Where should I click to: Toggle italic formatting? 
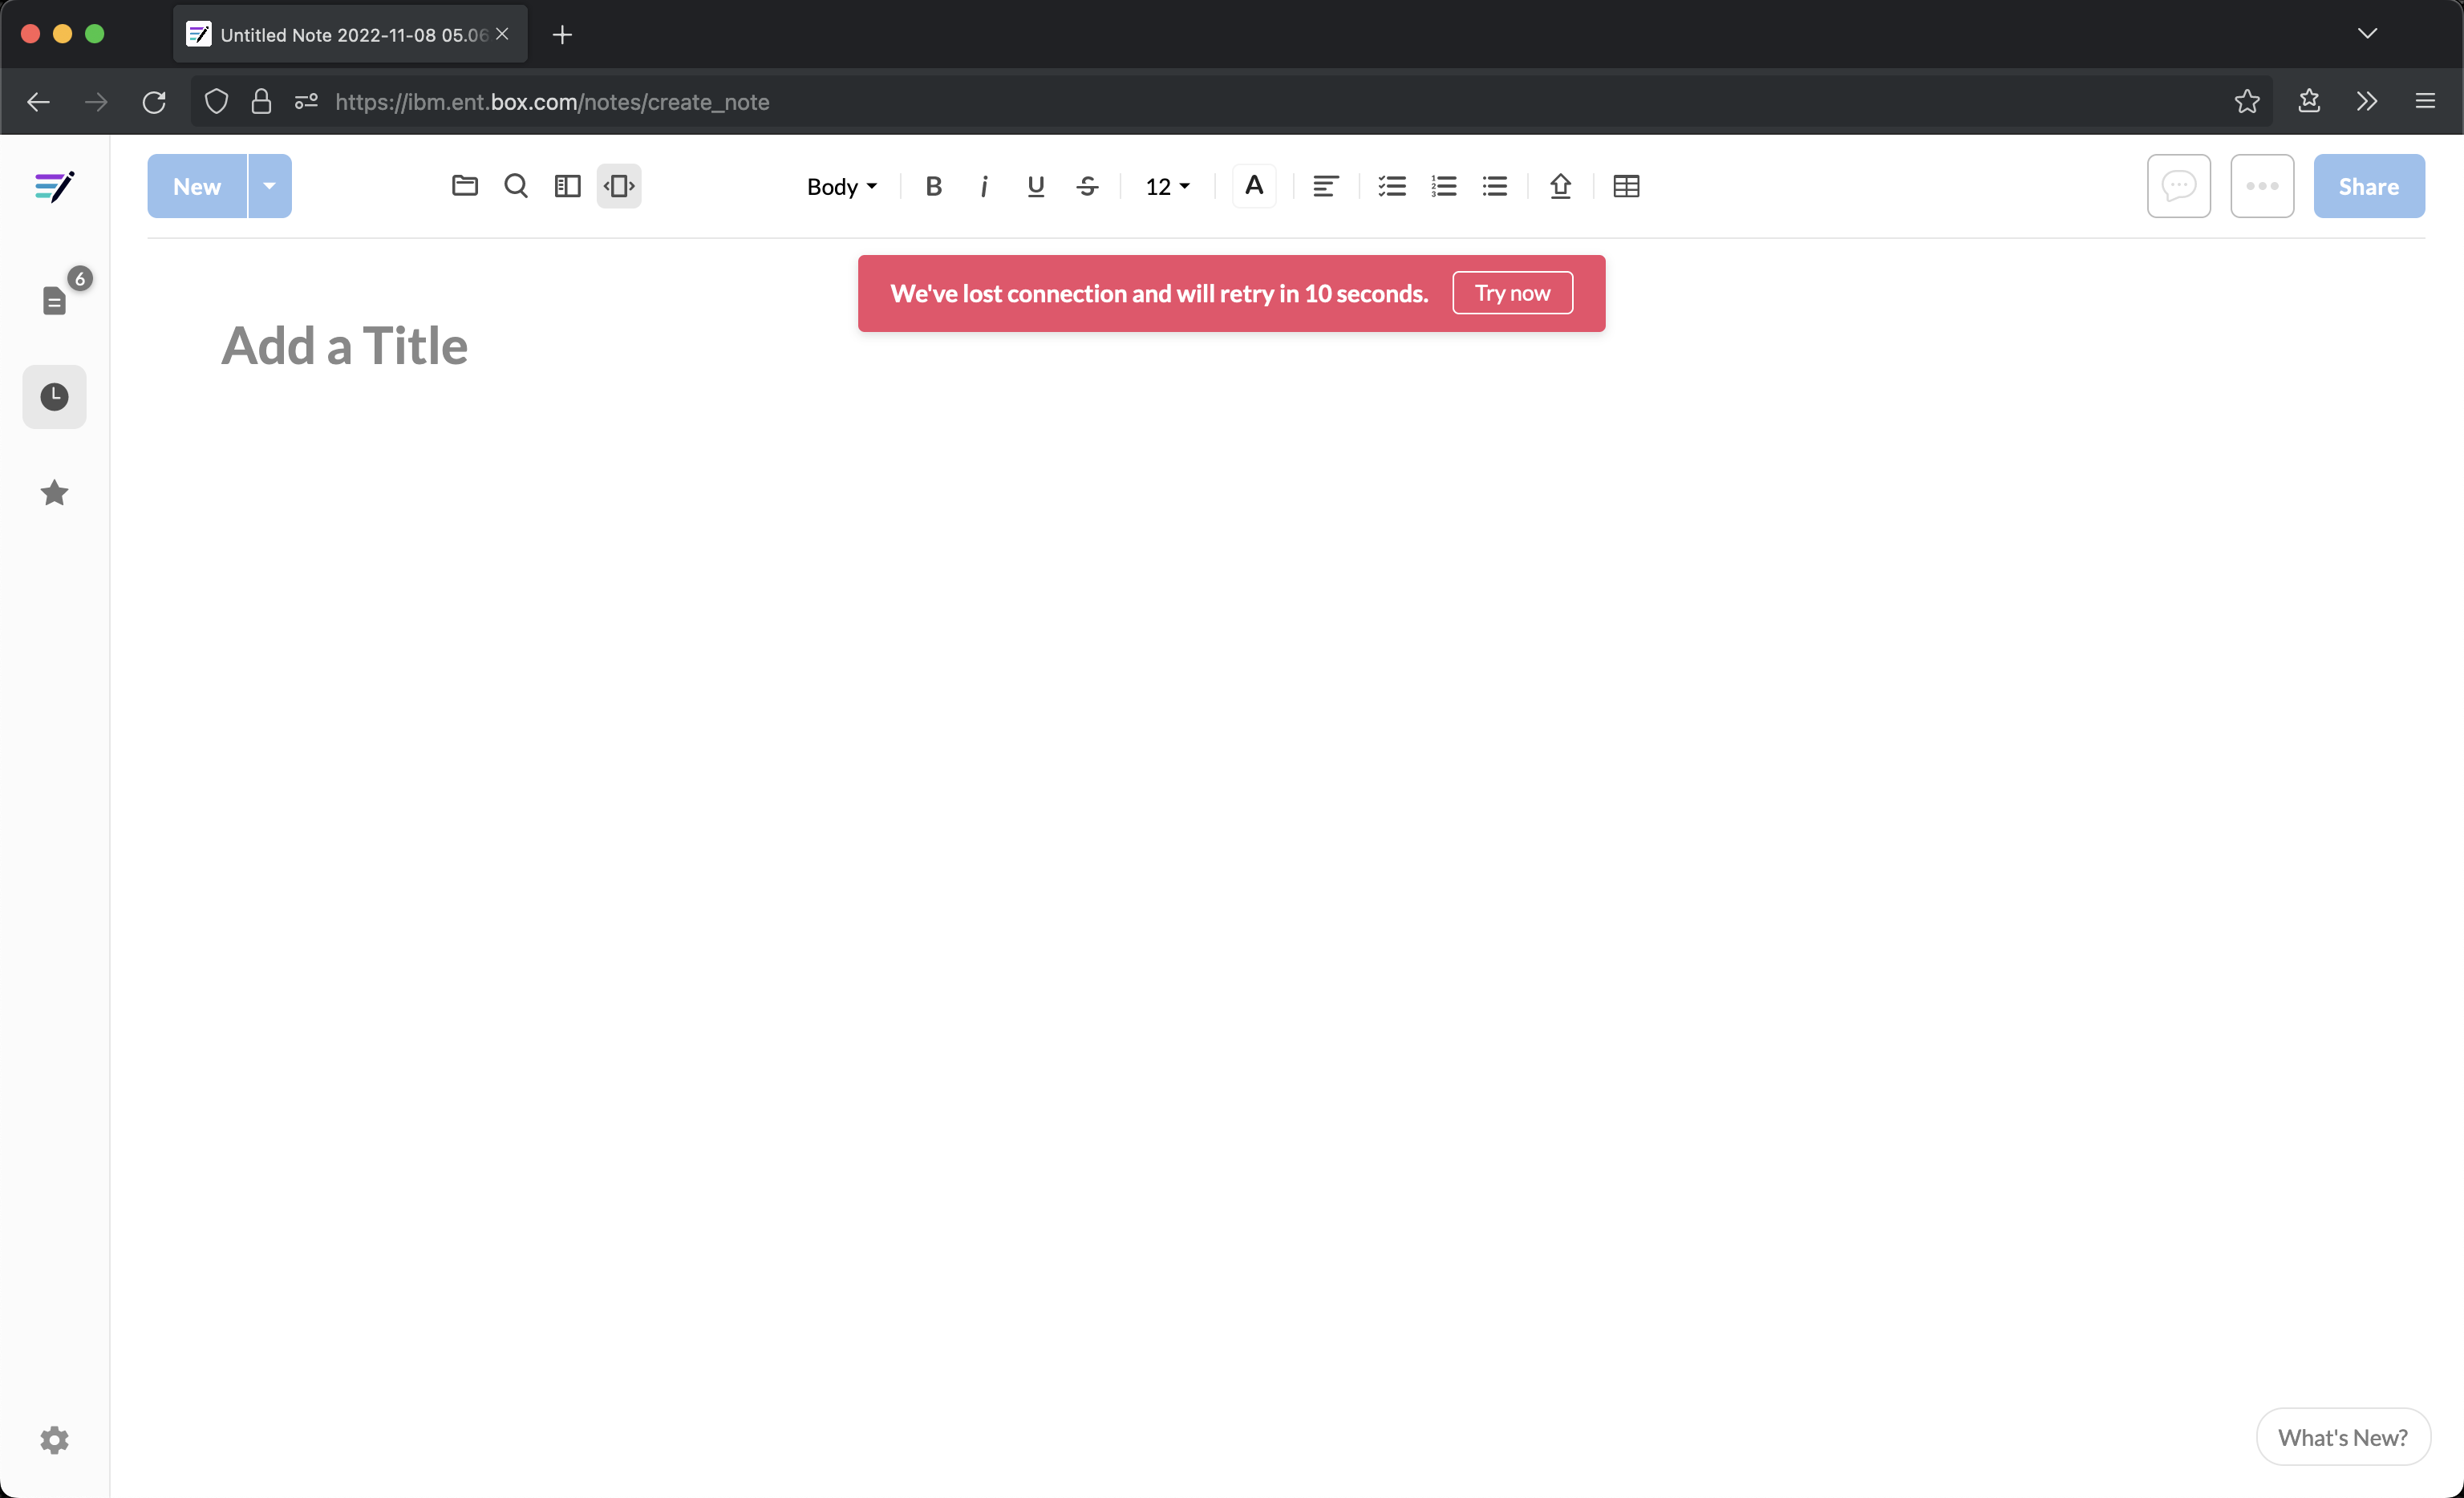(x=985, y=186)
